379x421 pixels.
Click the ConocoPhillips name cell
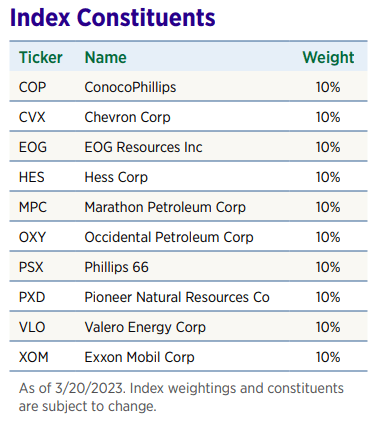click(130, 87)
